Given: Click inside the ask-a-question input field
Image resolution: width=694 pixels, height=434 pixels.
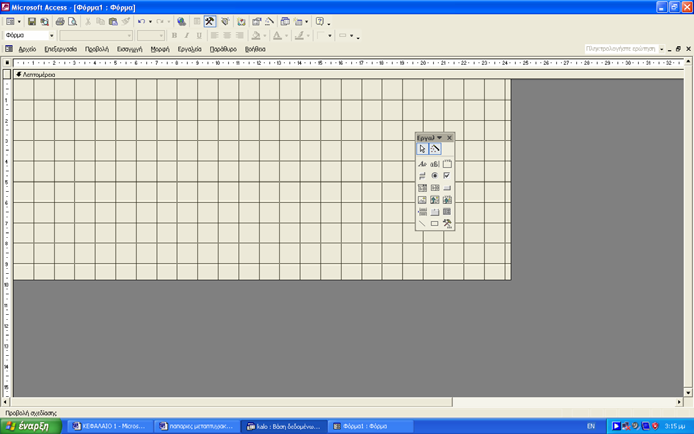Looking at the screenshot, I should click(621, 49).
